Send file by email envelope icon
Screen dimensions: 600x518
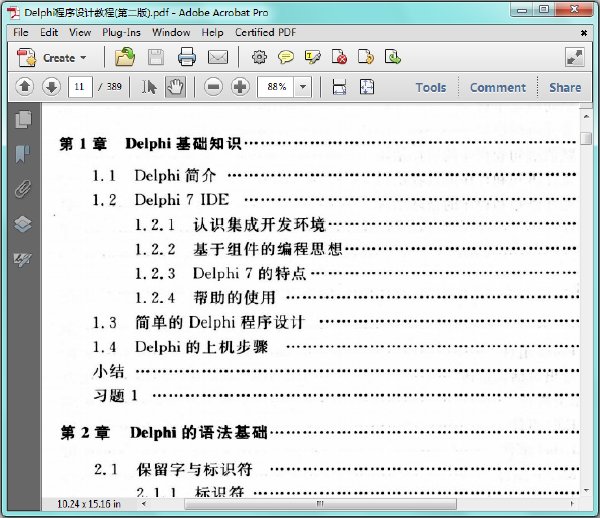tap(218, 57)
